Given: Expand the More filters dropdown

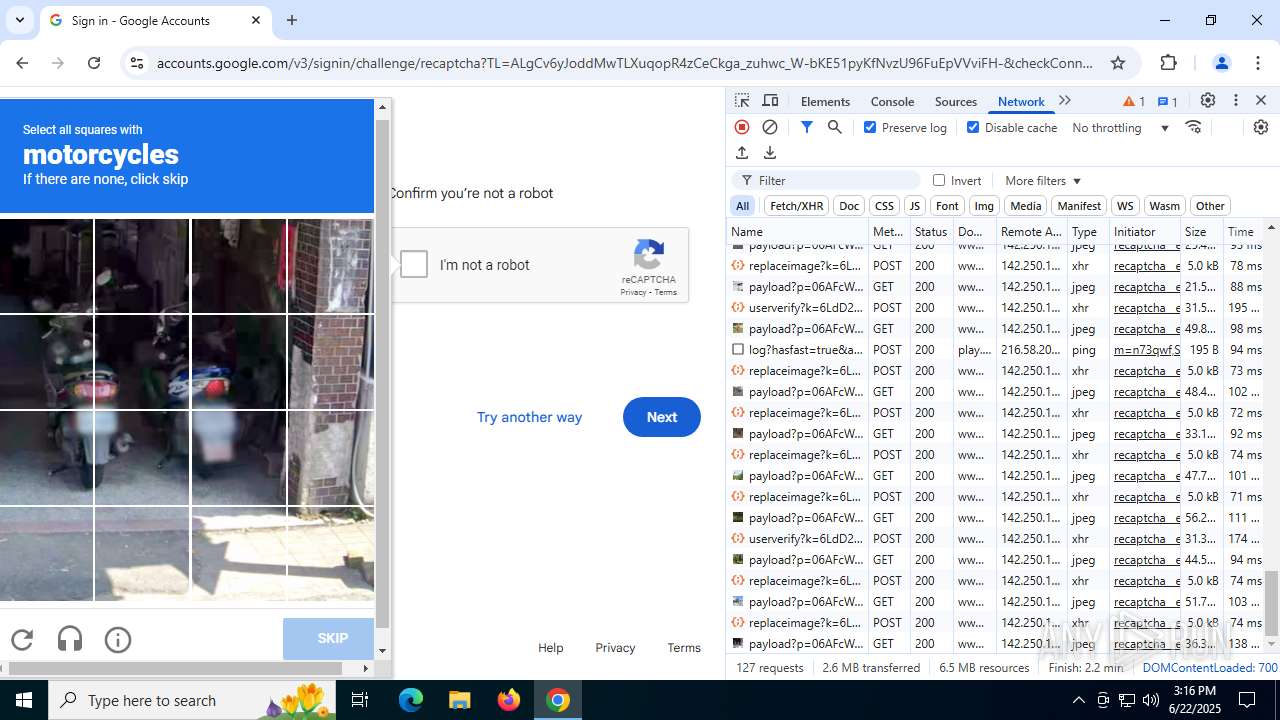Looking at the screenshot, I should click(x=1043, y=181).
